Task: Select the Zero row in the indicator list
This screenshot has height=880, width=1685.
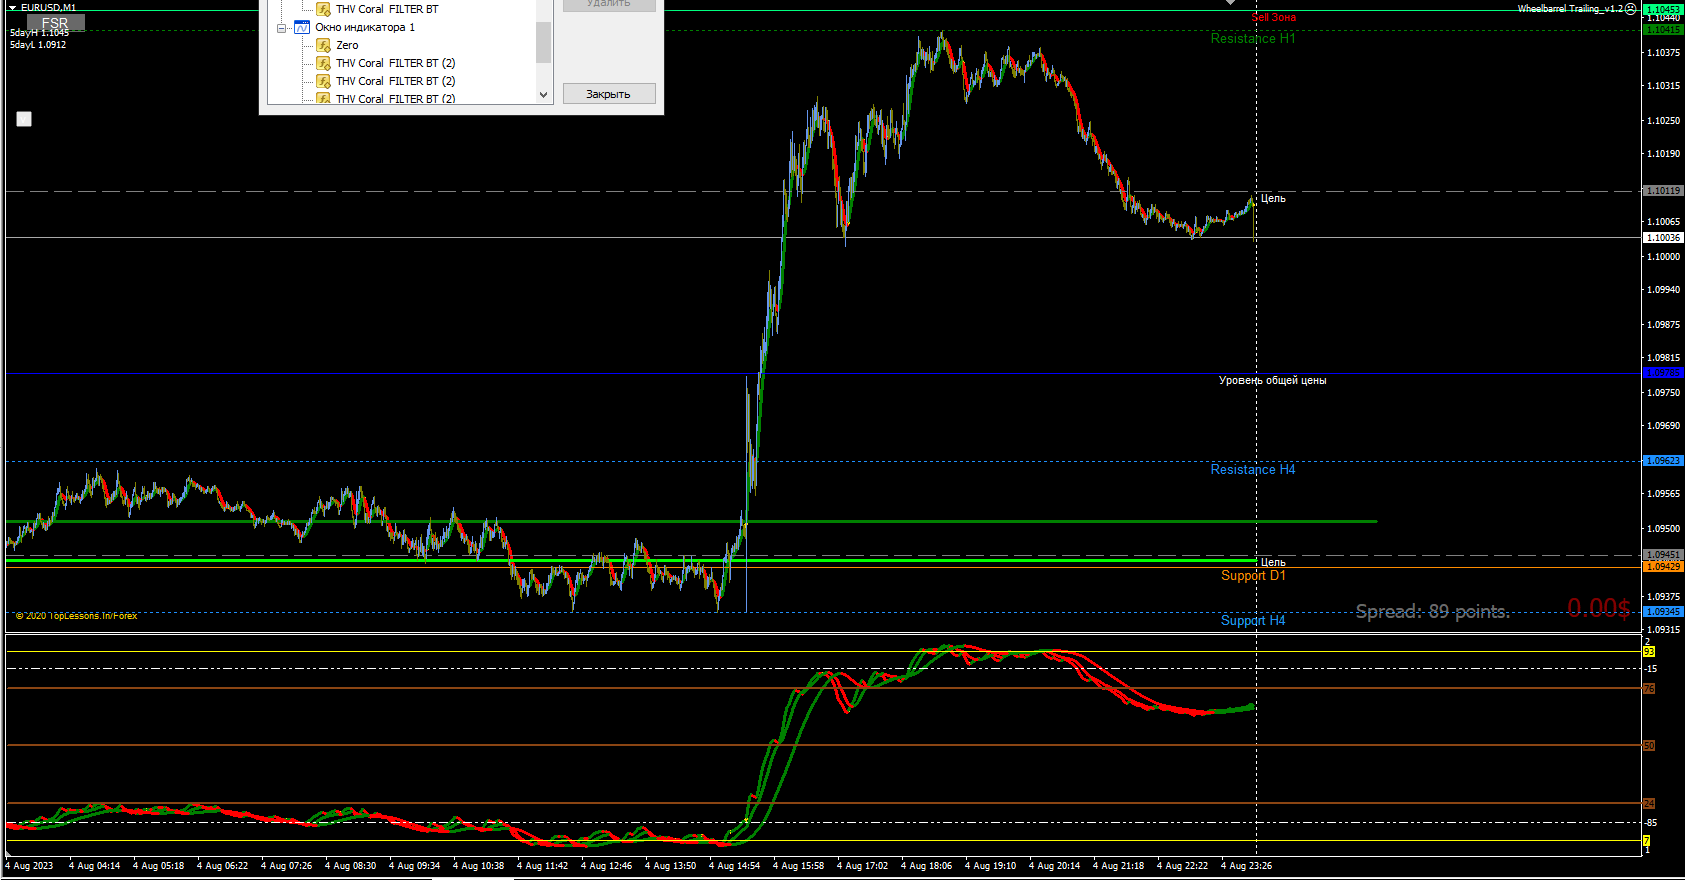Action: click(x=347, y=45)
